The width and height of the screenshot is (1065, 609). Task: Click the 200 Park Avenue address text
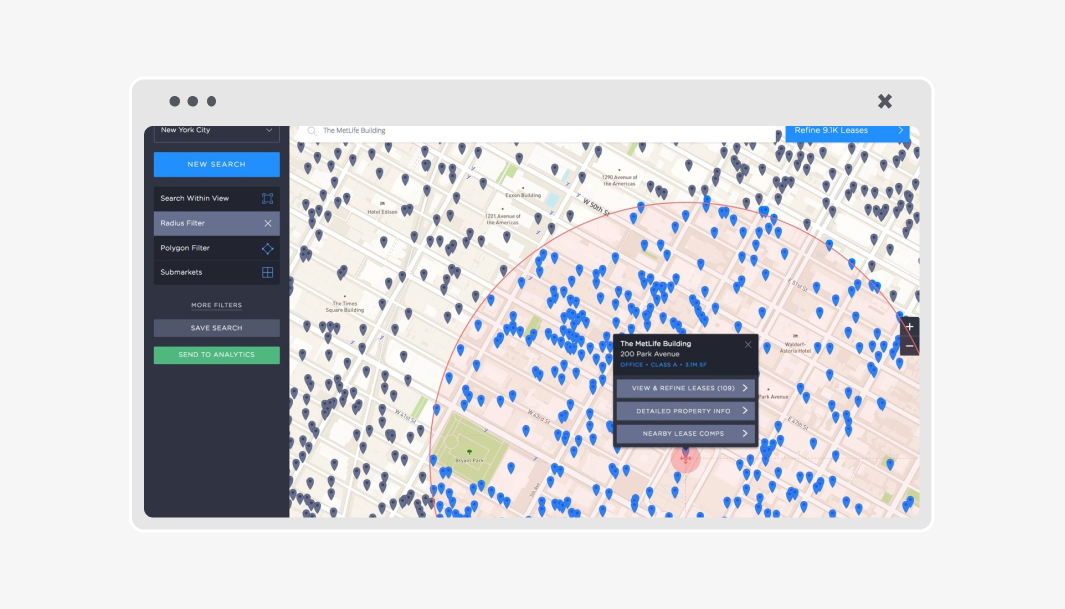(x=649, y=354)
